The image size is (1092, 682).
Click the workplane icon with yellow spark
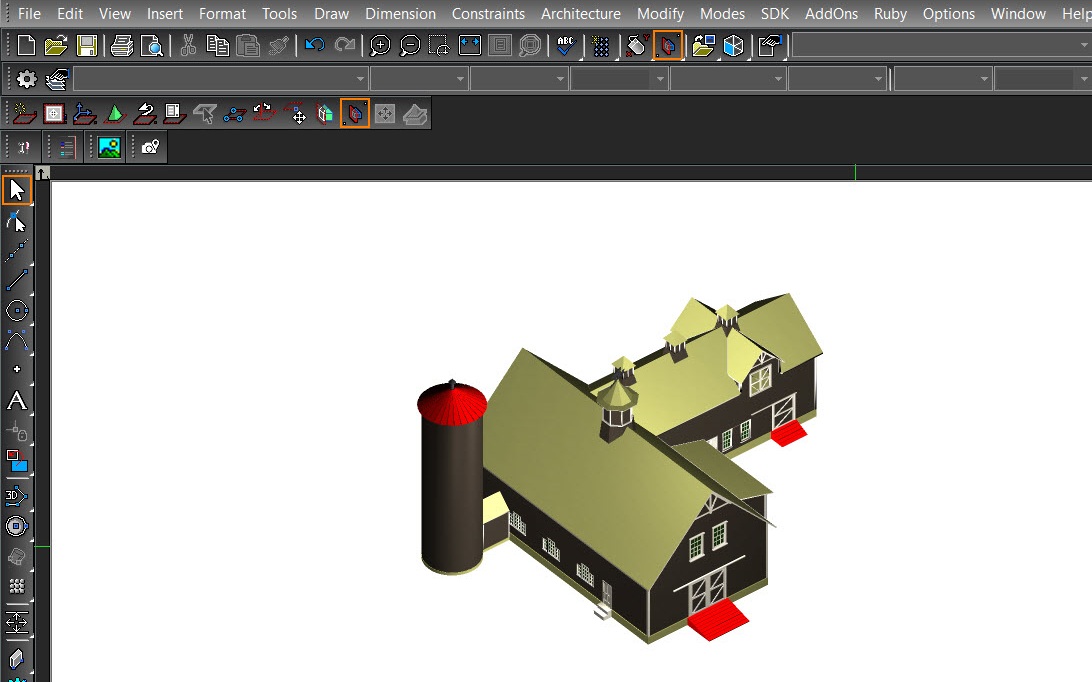click(24, 113)
